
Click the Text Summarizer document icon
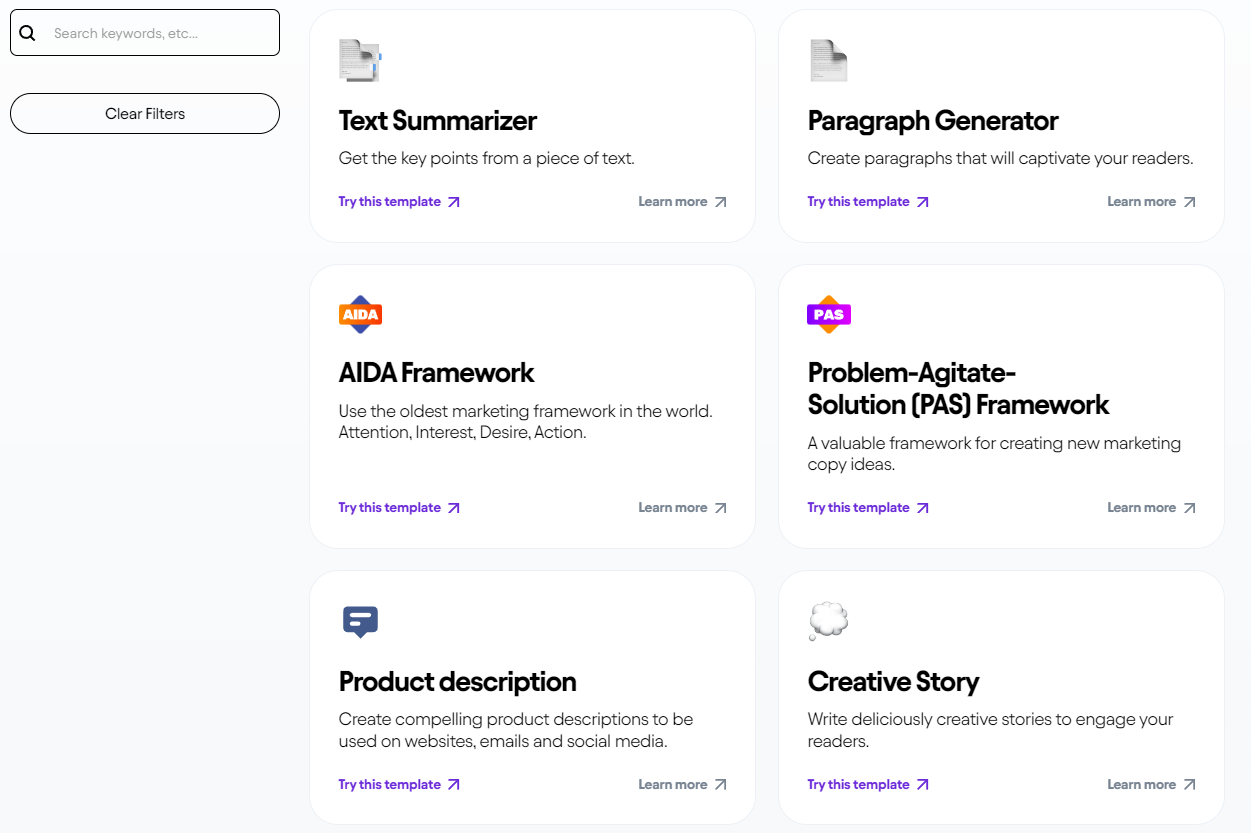pos(359,61)
